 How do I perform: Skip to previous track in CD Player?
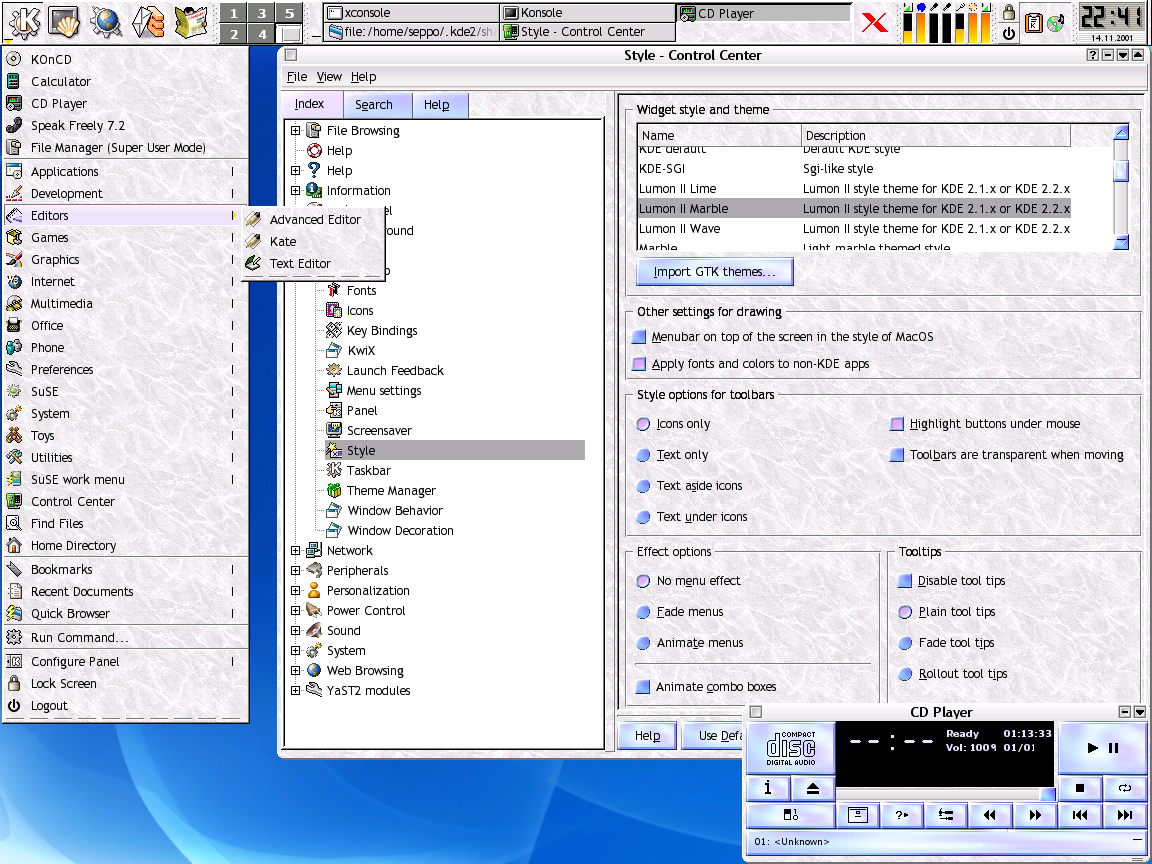(x=1080, y=815)
